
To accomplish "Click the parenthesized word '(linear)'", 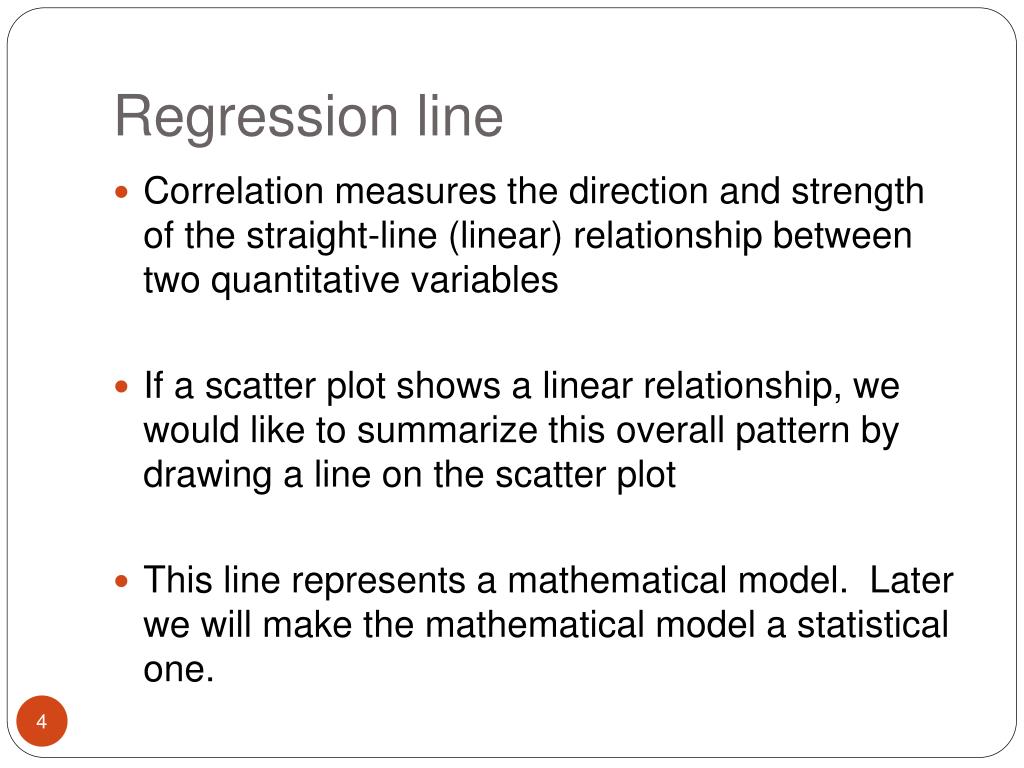I will [505, 236].
